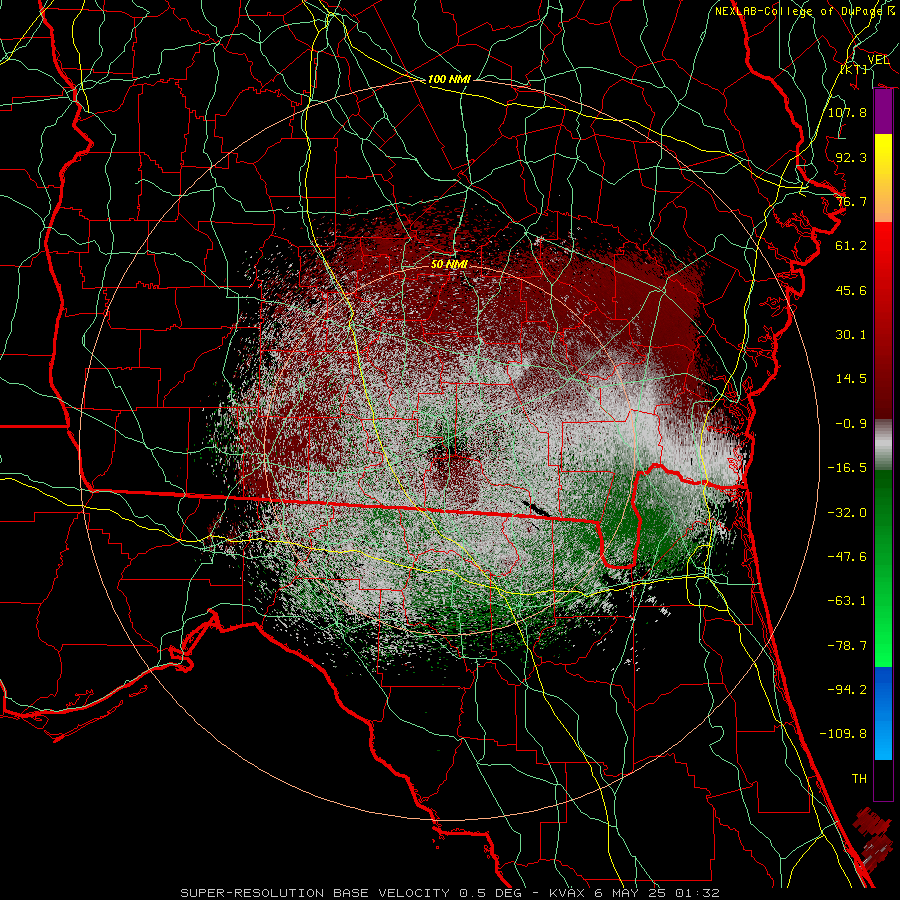Click the 92.3 velocity legend value

[x=851, y=157]
